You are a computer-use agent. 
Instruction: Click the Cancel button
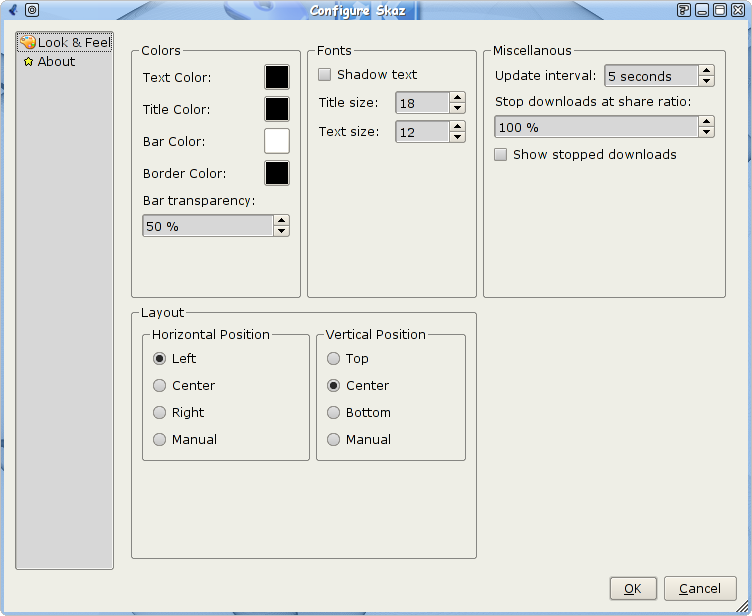pos(700,589)
